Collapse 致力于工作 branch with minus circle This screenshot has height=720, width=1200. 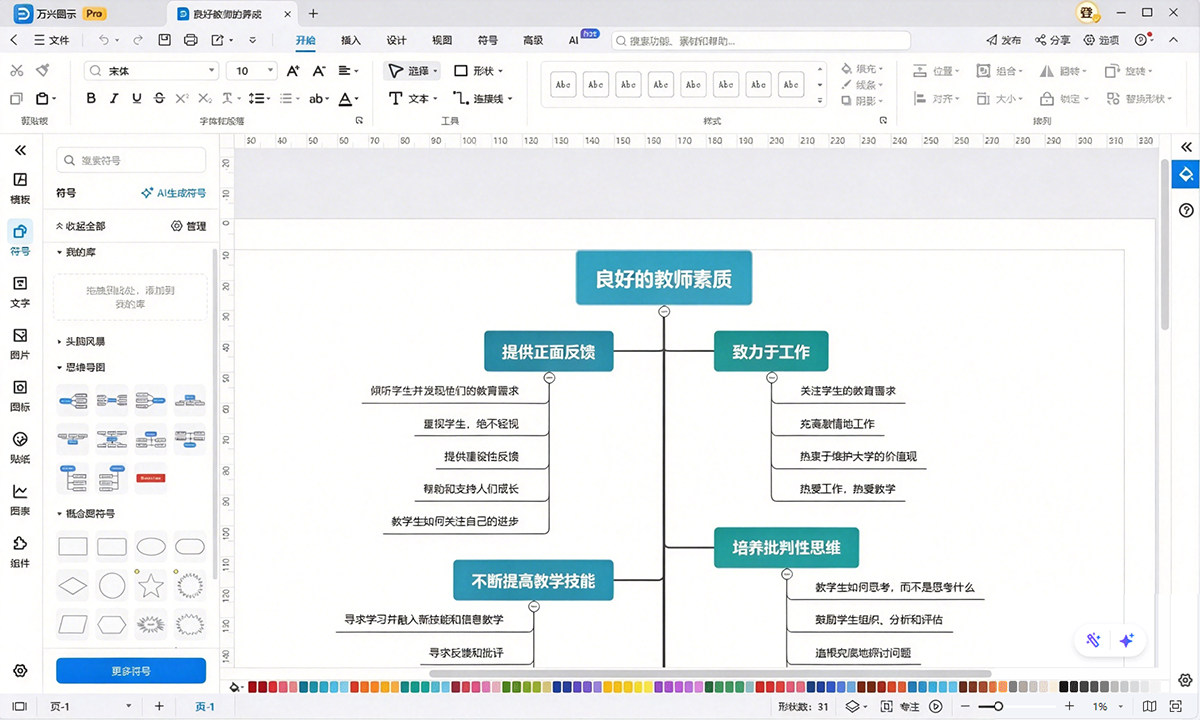pos(771,377)
